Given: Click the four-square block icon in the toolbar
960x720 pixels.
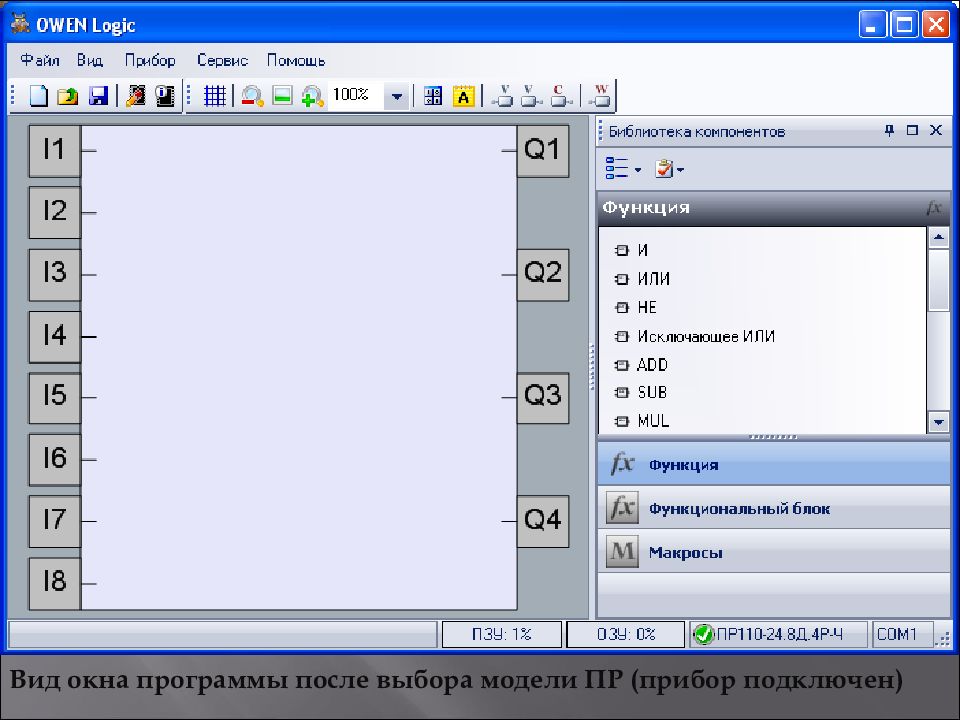Looking at the screenshot, I should [x=433, y=96].
